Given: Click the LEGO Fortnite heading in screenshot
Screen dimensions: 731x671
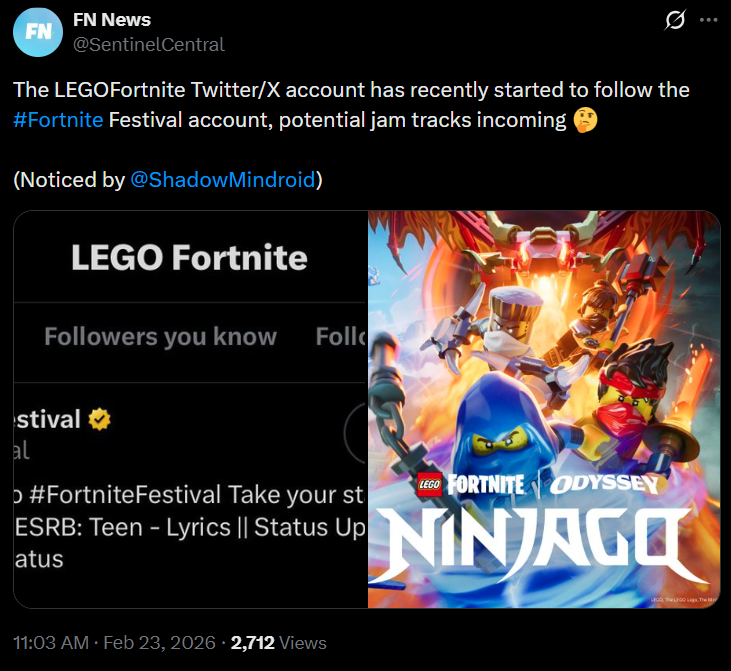Looking at the screenshot, I should tap(189, 258).
